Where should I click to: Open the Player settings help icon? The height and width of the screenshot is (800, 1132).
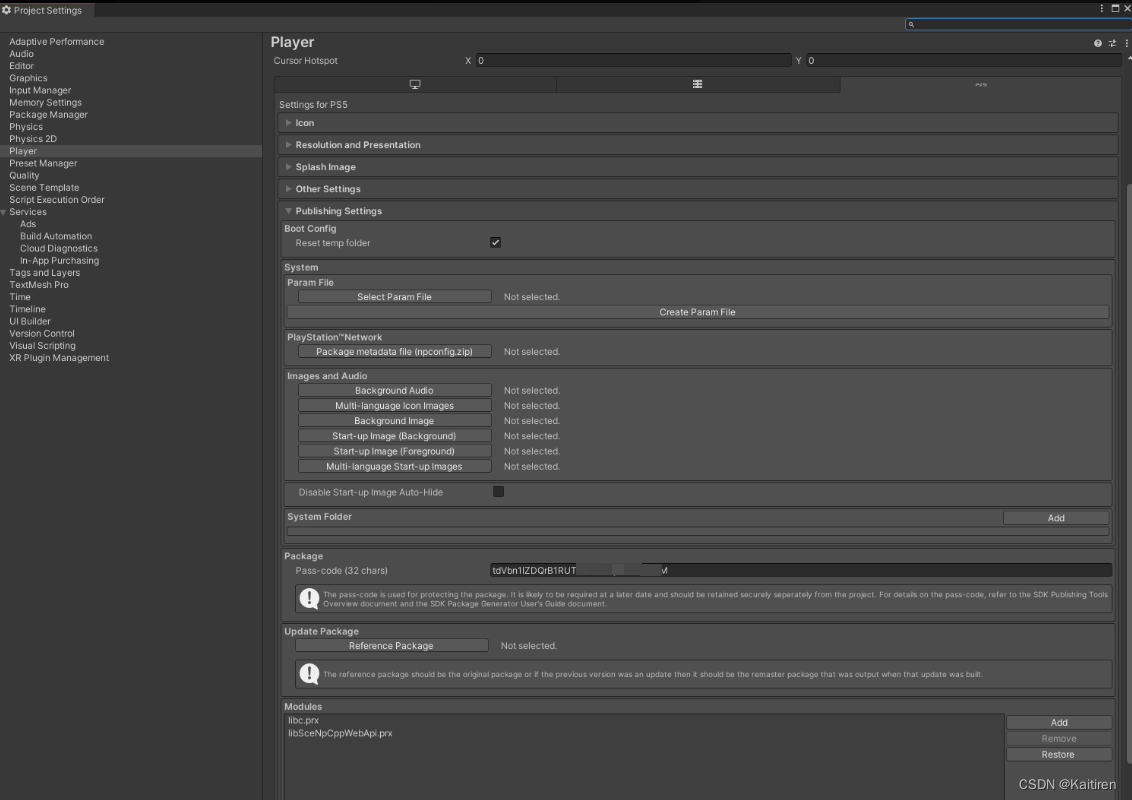[x=1096, y=42]
